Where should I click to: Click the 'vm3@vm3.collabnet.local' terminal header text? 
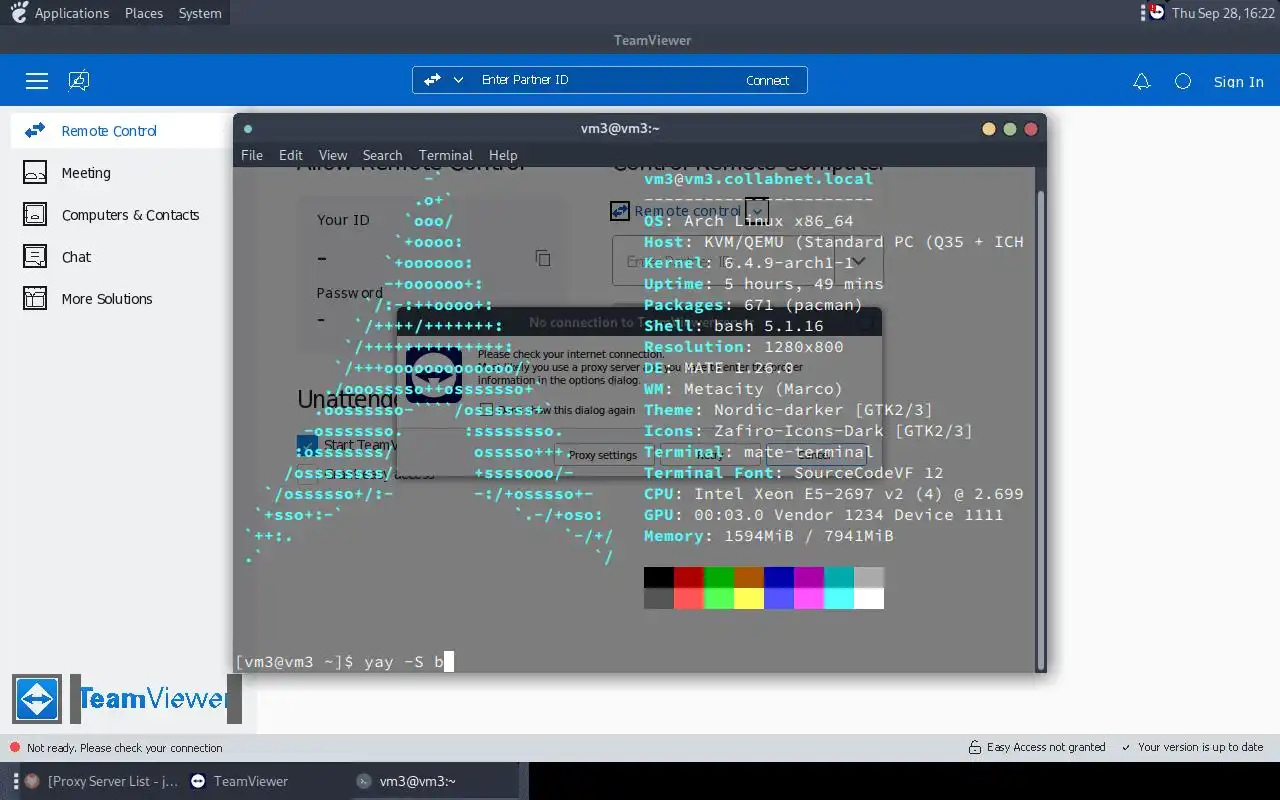point(759,179)
